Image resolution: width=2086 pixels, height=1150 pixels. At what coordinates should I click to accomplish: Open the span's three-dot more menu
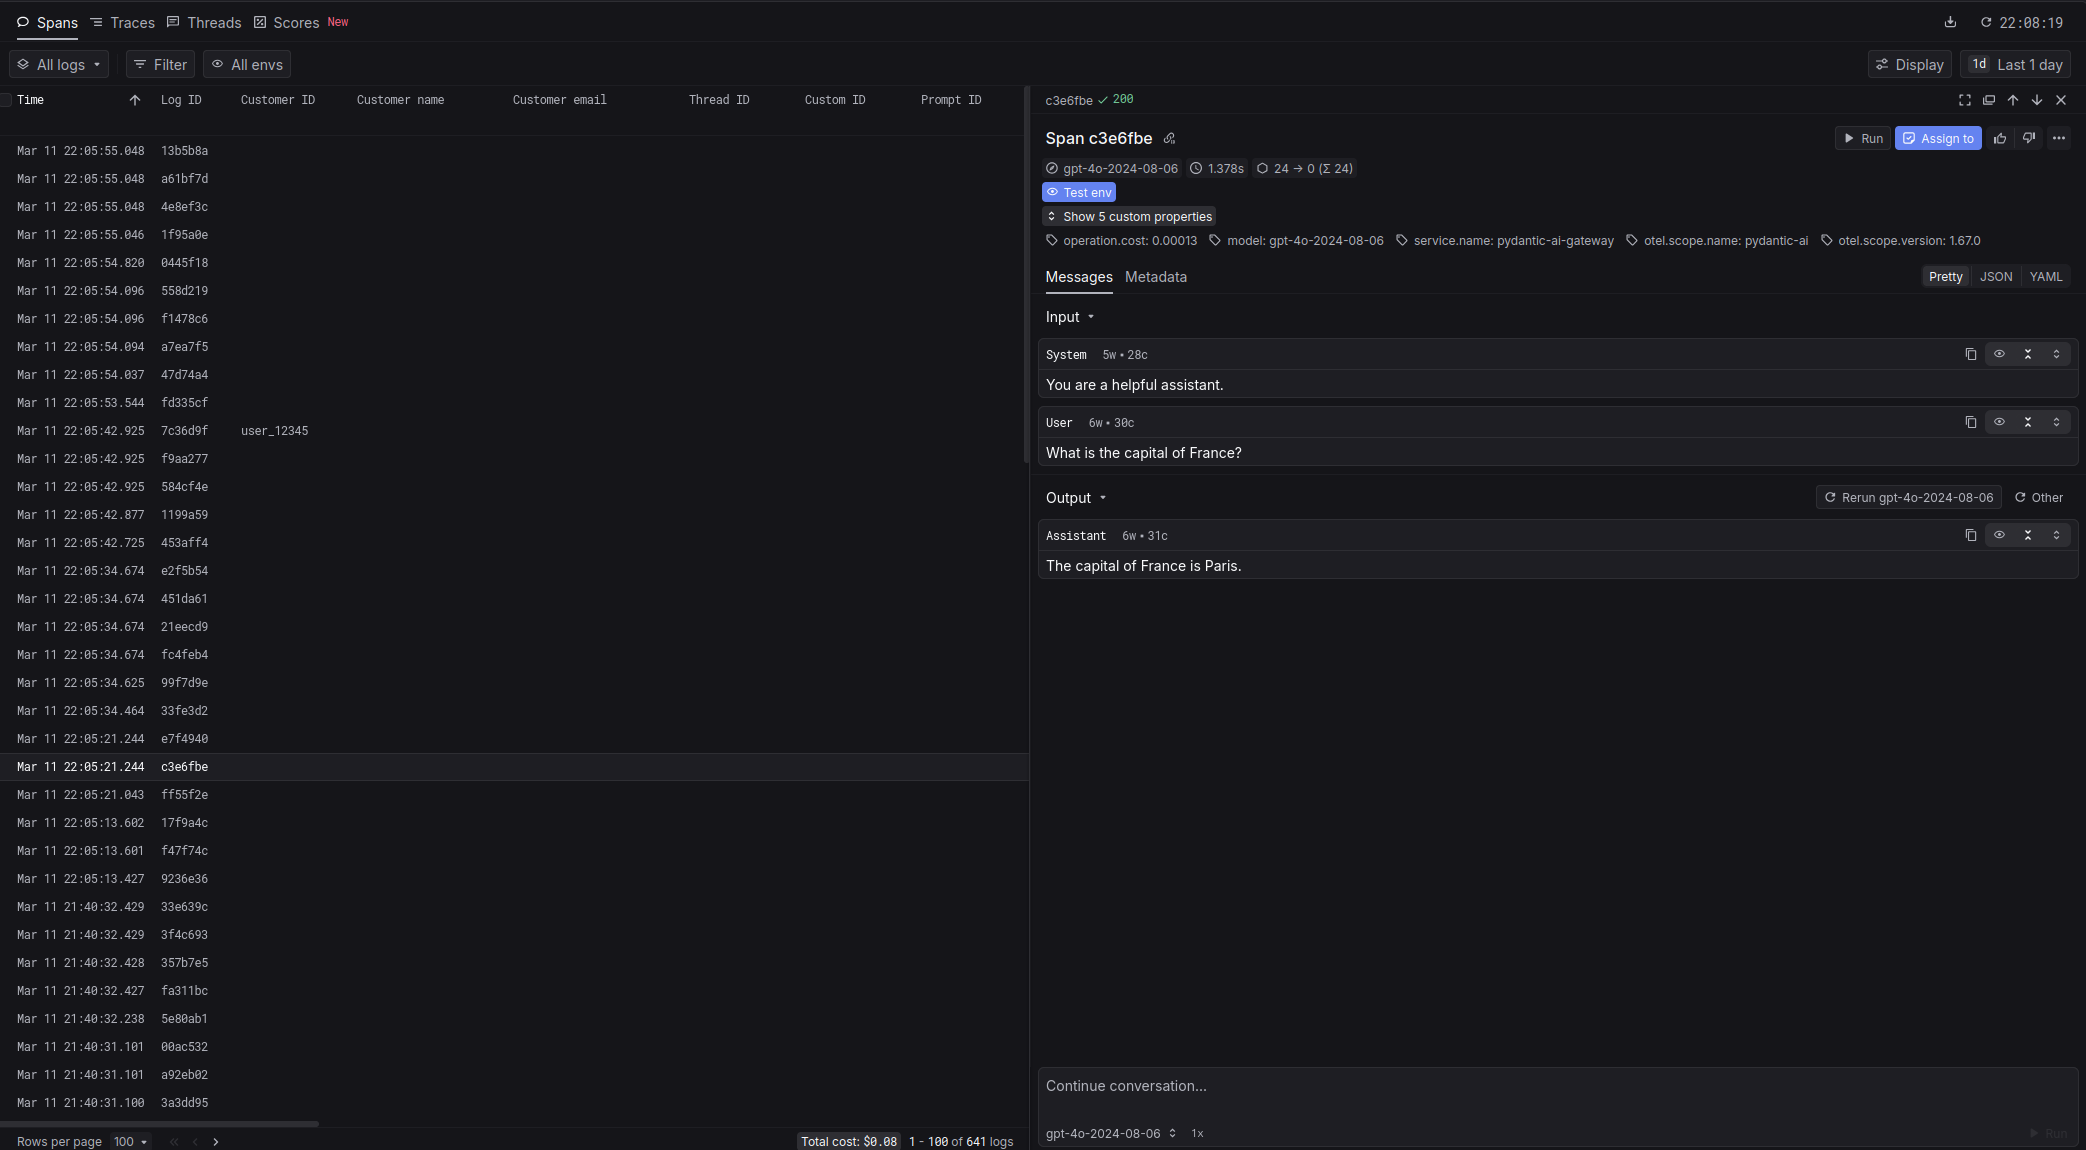tap(2058, 139)
